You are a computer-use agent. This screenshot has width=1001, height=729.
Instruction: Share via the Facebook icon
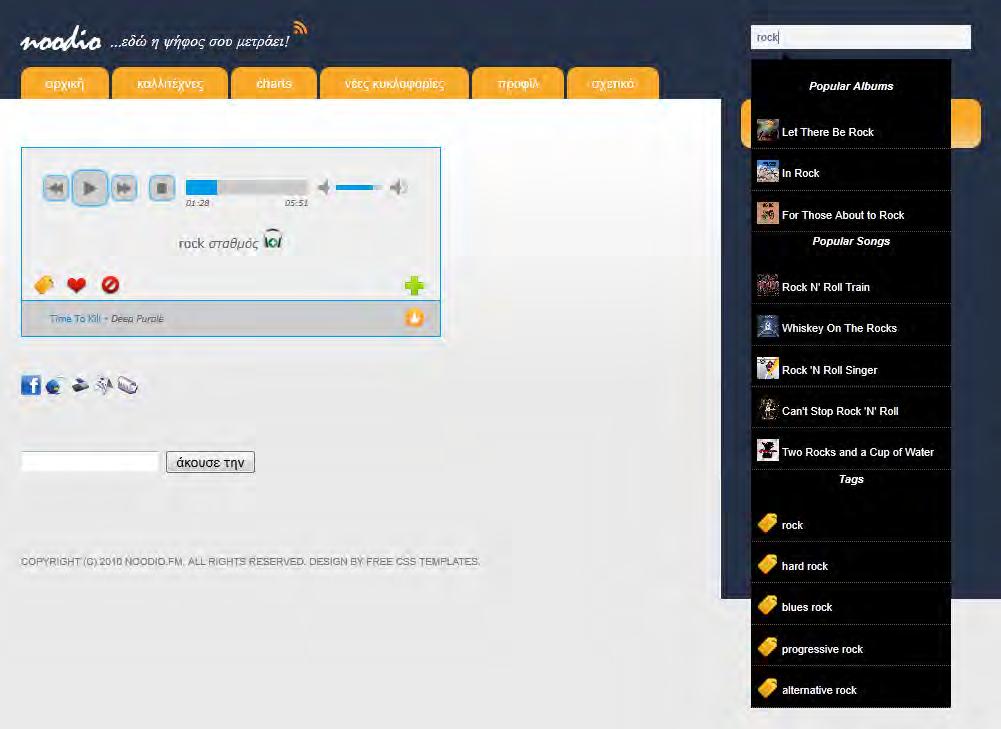31,385
